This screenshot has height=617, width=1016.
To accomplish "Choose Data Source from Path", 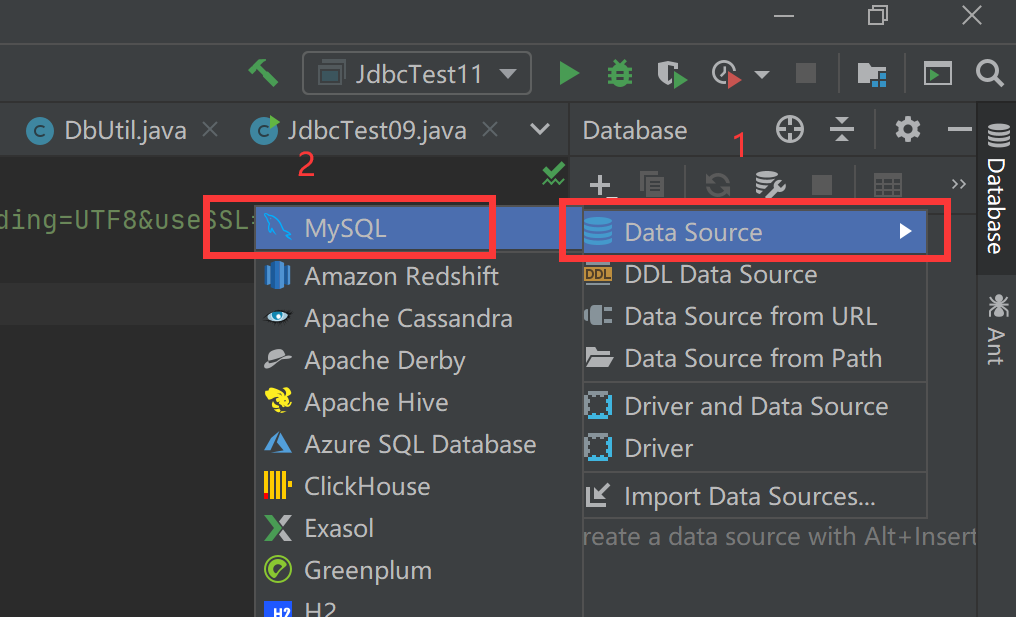I will [x=755, y=358].
